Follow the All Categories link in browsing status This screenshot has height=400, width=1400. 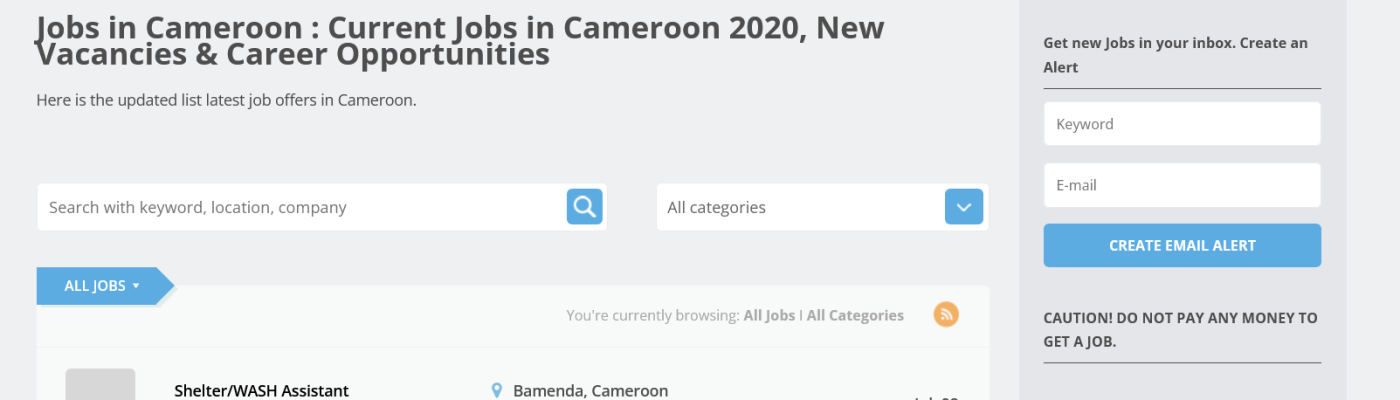(855, 315)
